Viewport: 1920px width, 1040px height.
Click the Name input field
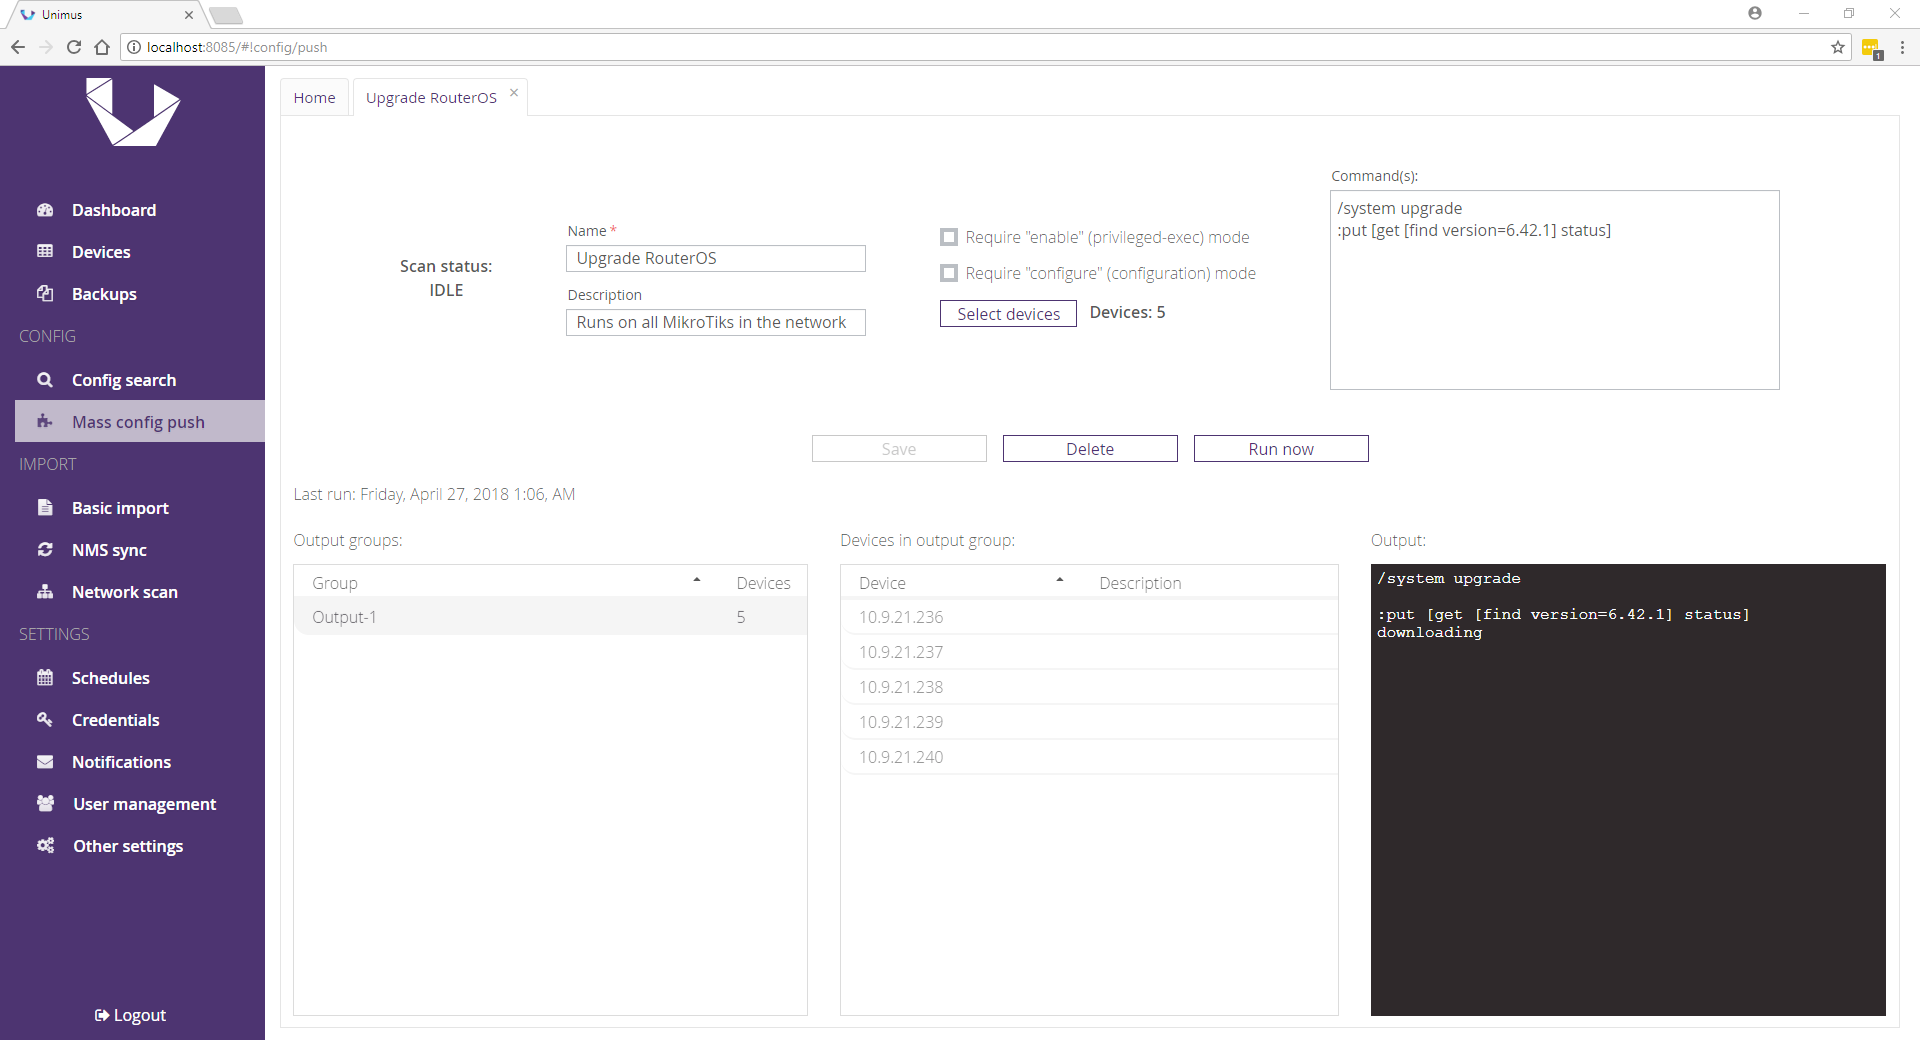[x=716, y=258]
